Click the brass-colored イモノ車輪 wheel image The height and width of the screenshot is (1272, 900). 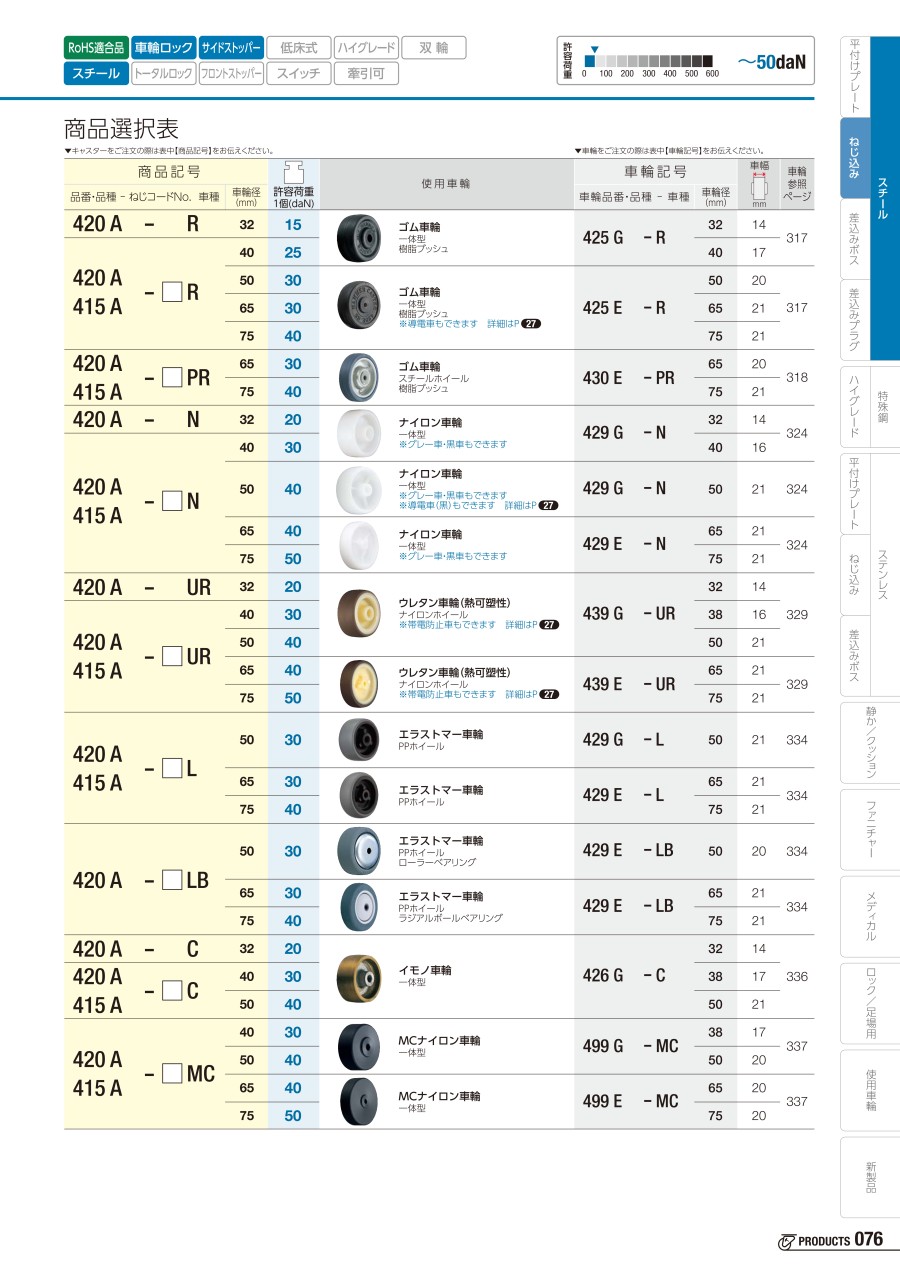click(356, 976)
